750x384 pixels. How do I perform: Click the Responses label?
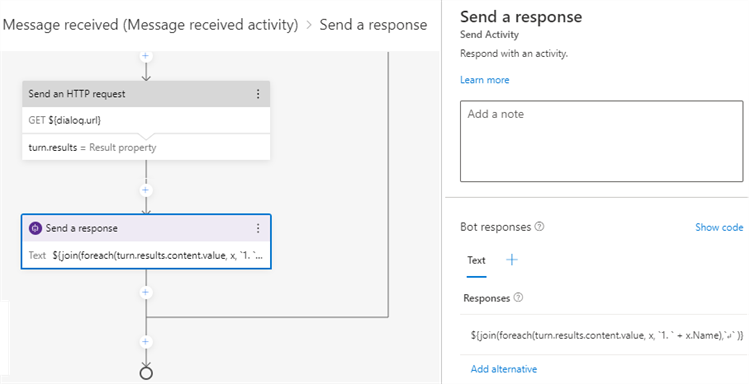click(486, 298)
